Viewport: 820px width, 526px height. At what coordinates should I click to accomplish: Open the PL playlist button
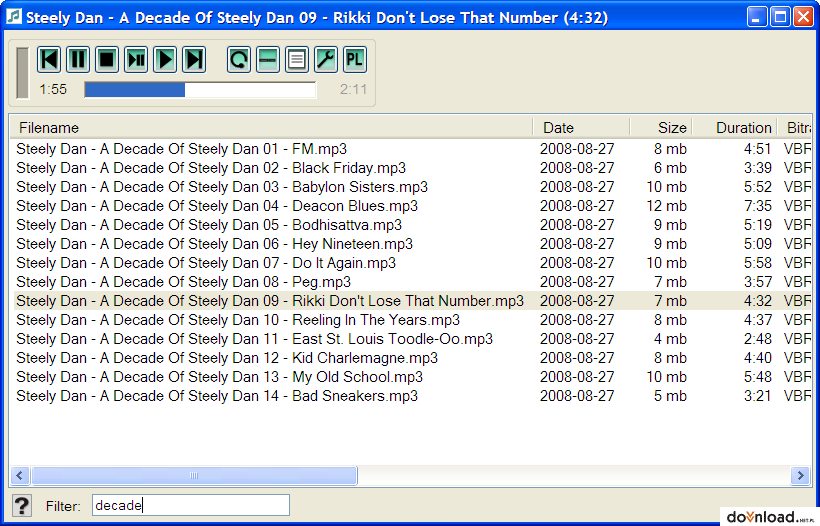coord(355,59)
